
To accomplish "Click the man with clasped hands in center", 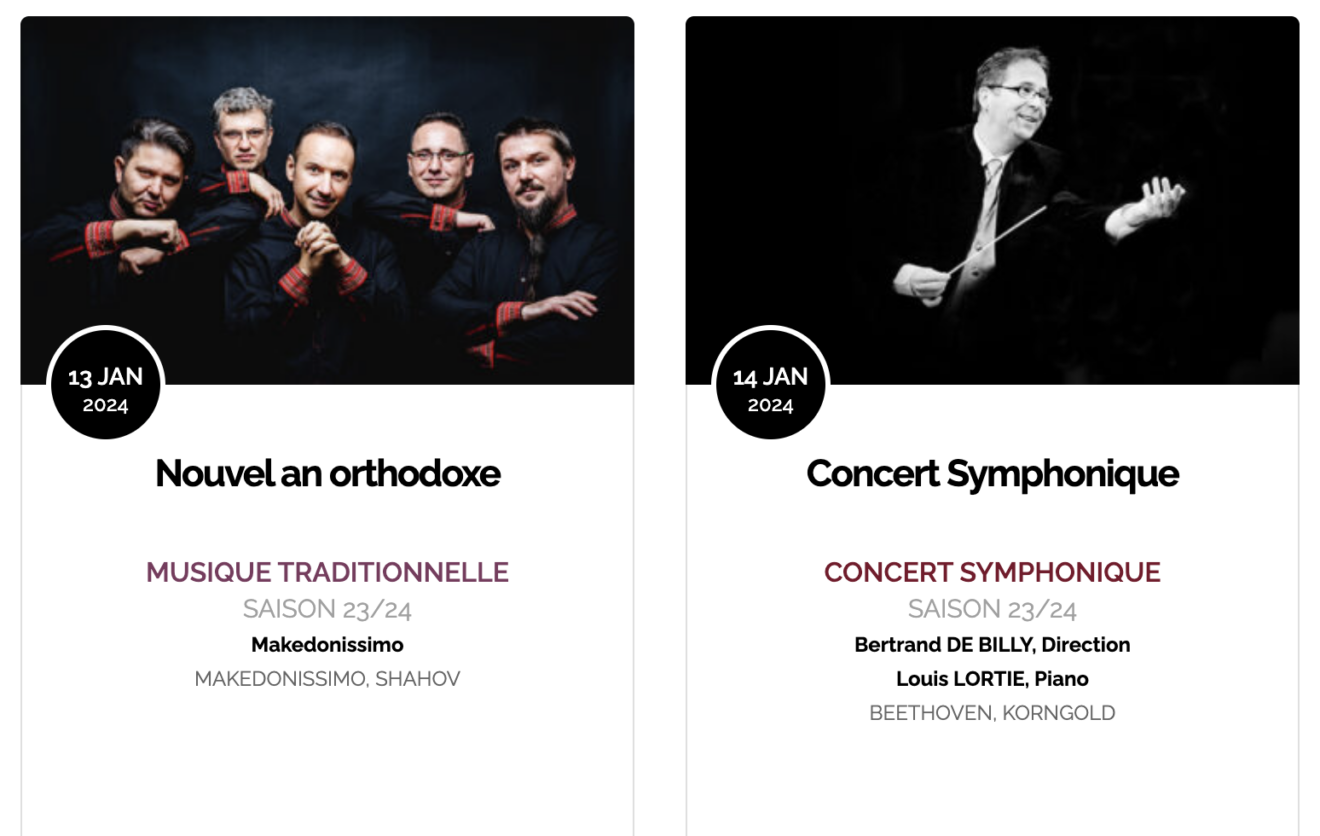I will click(320, 240).
